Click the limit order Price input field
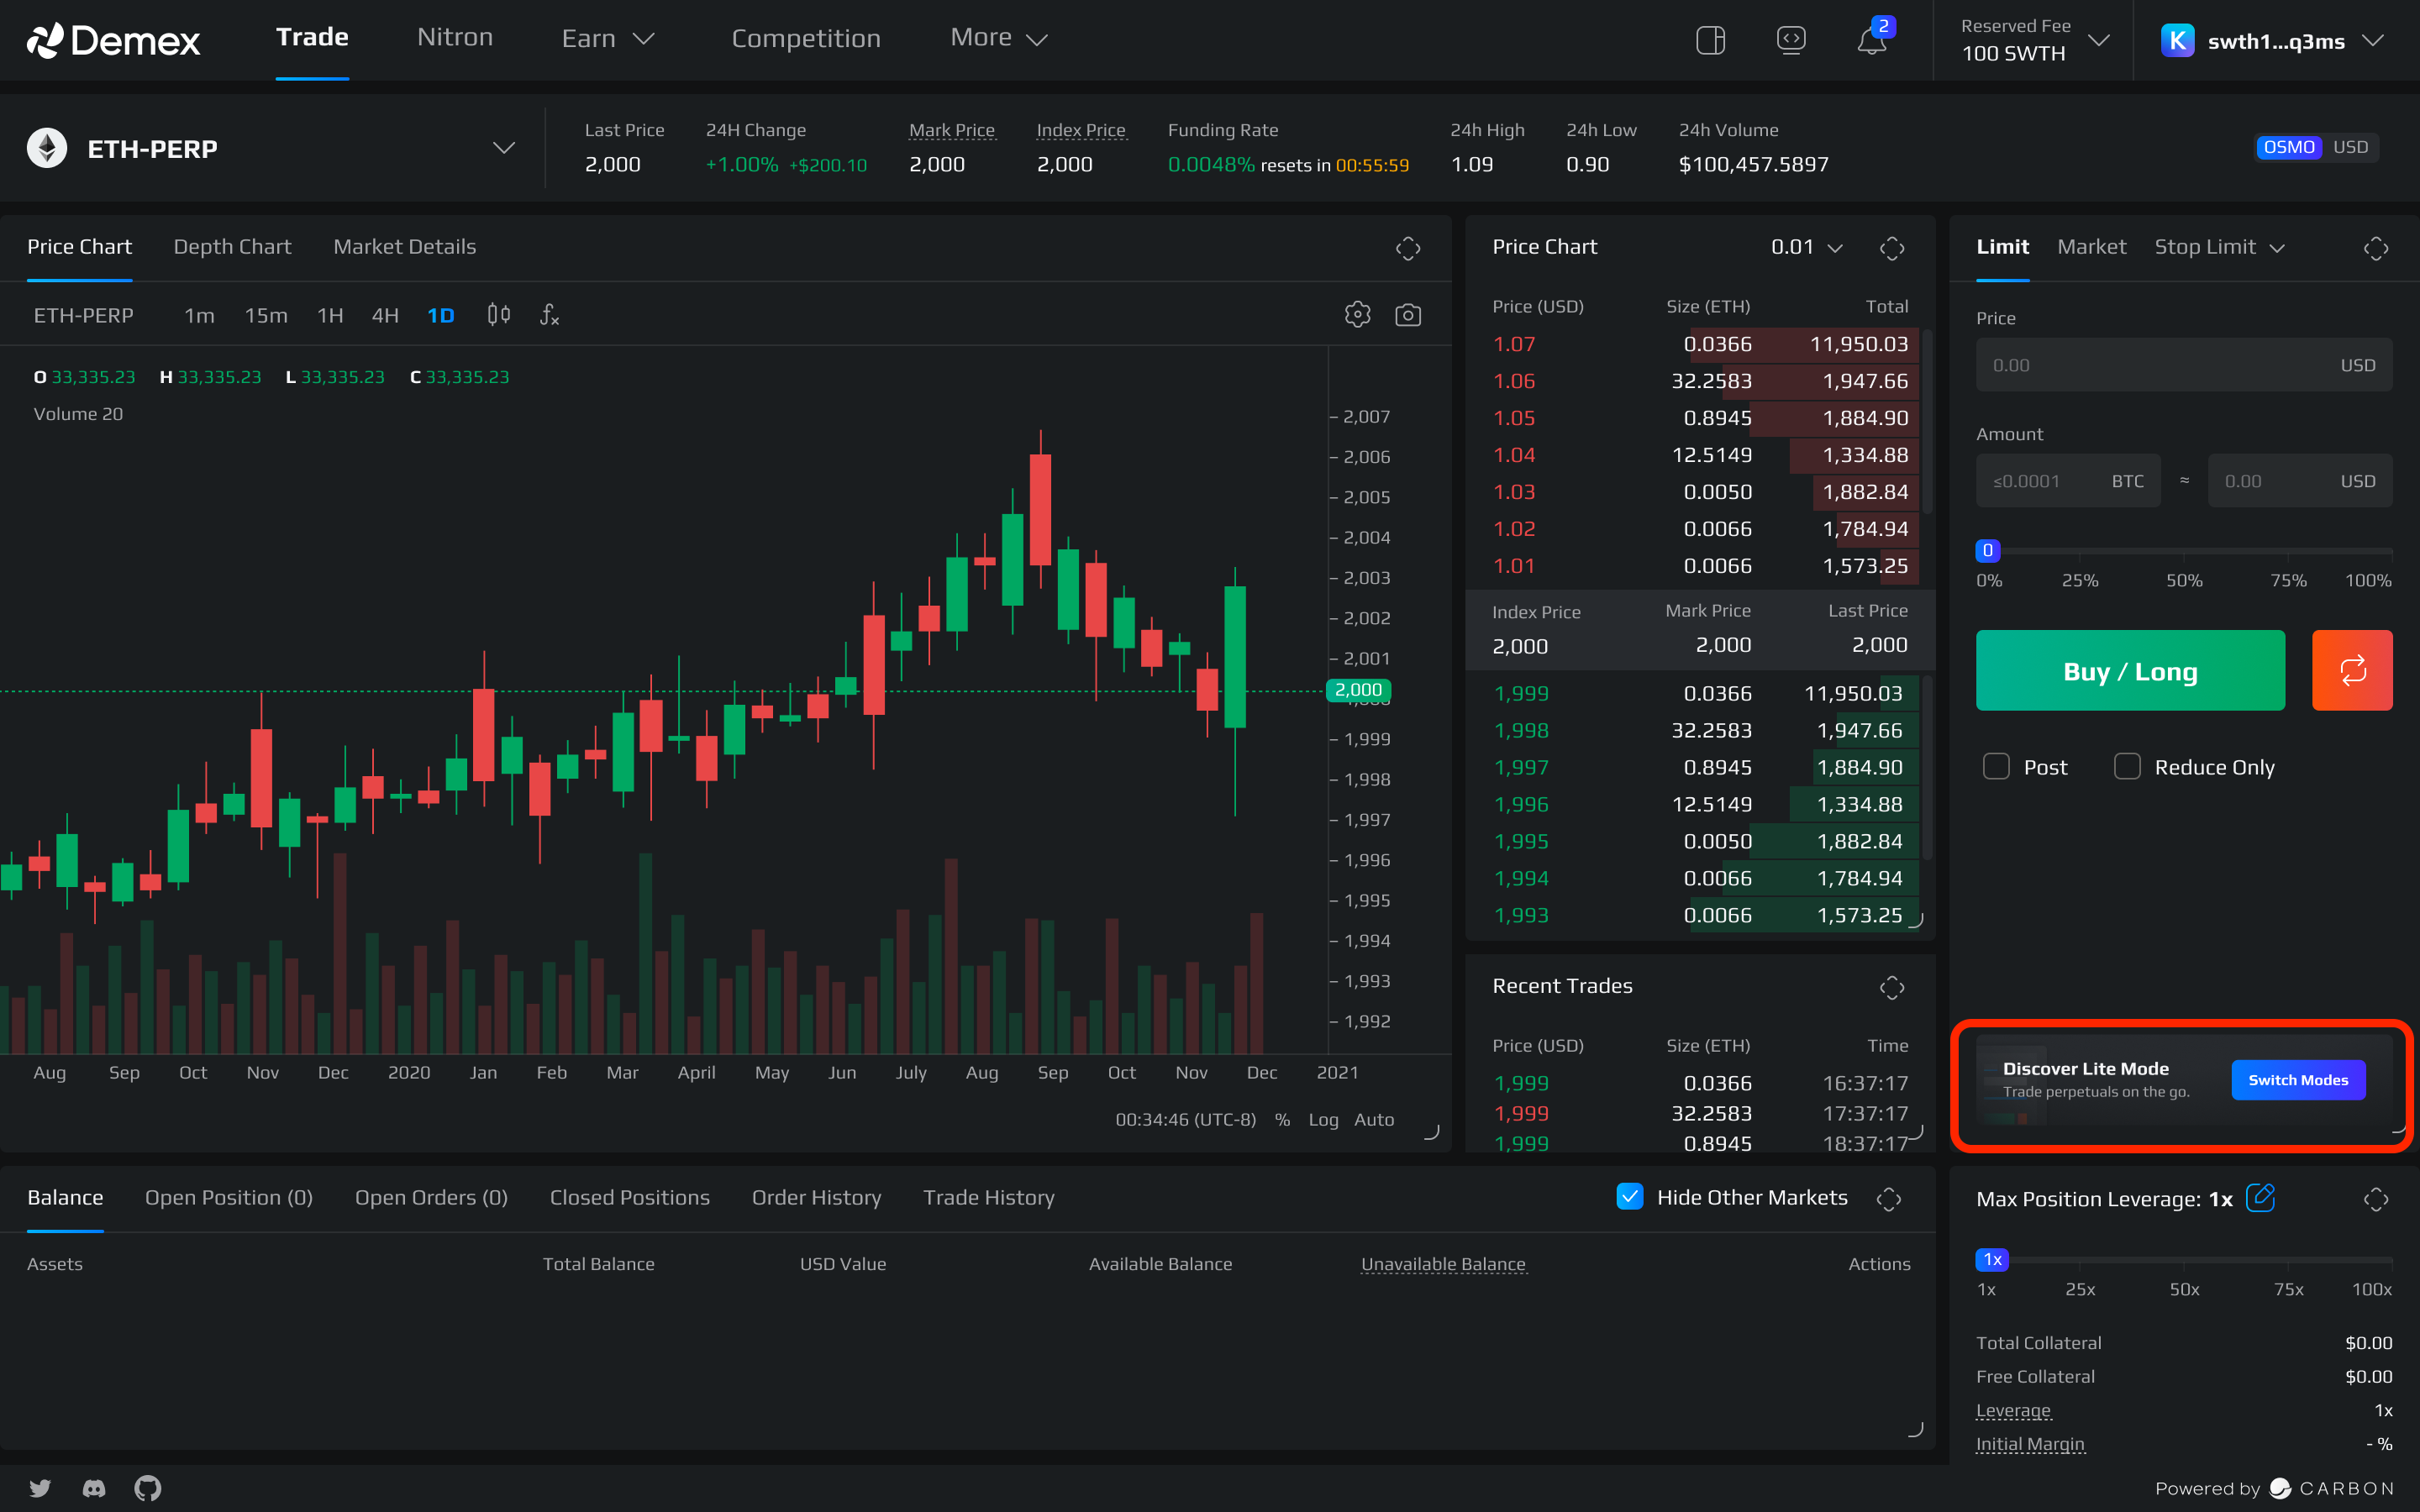 pyautogui.click(x=2150, y=365)
